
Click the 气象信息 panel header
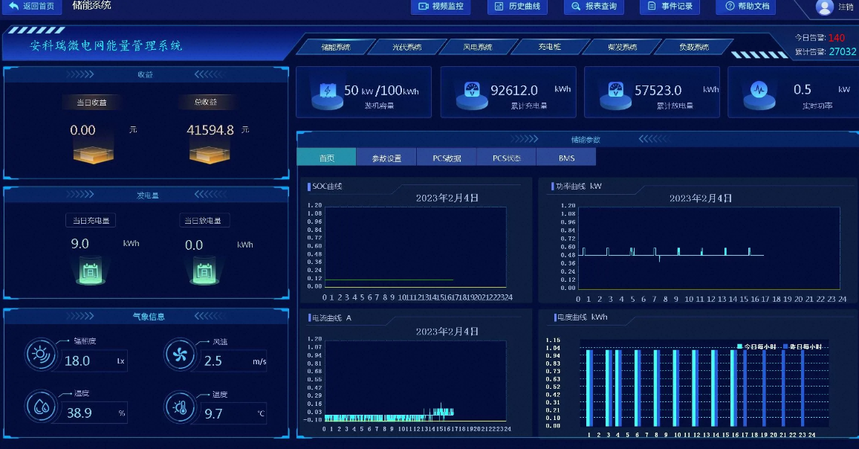pos(148,316)
